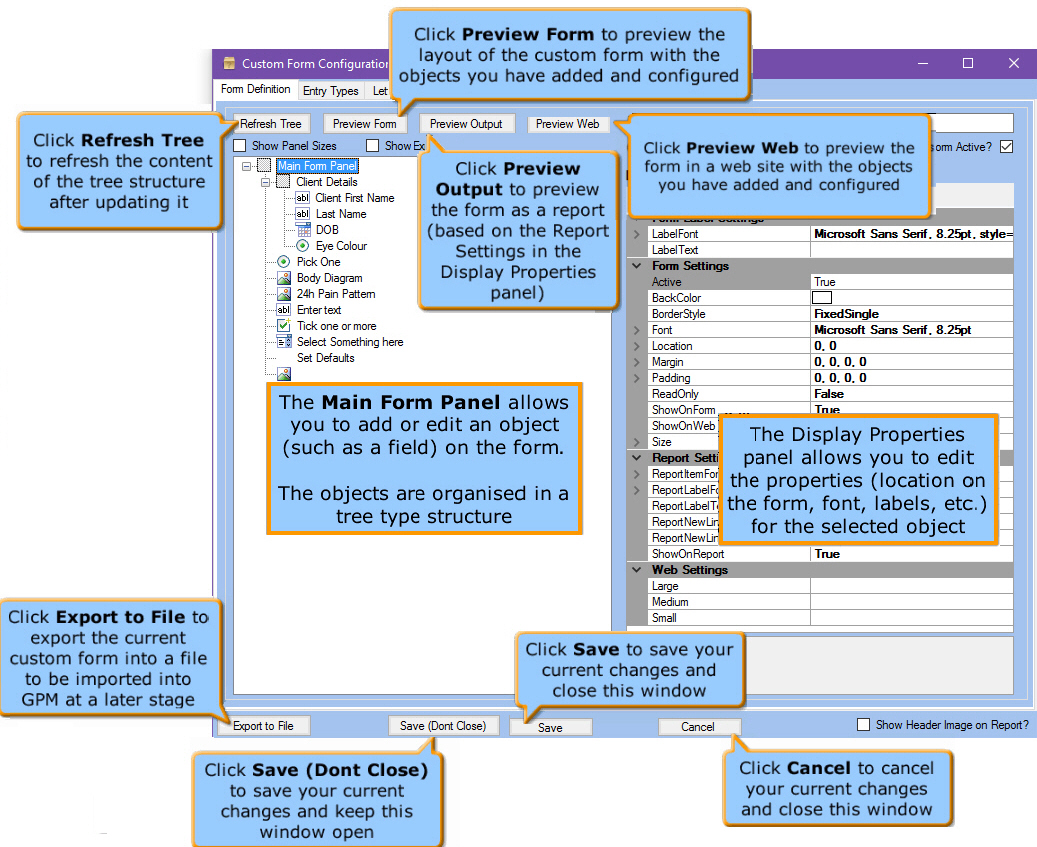
Task: Select the Body Diagram image icon
Action: (x=284, y=278)
